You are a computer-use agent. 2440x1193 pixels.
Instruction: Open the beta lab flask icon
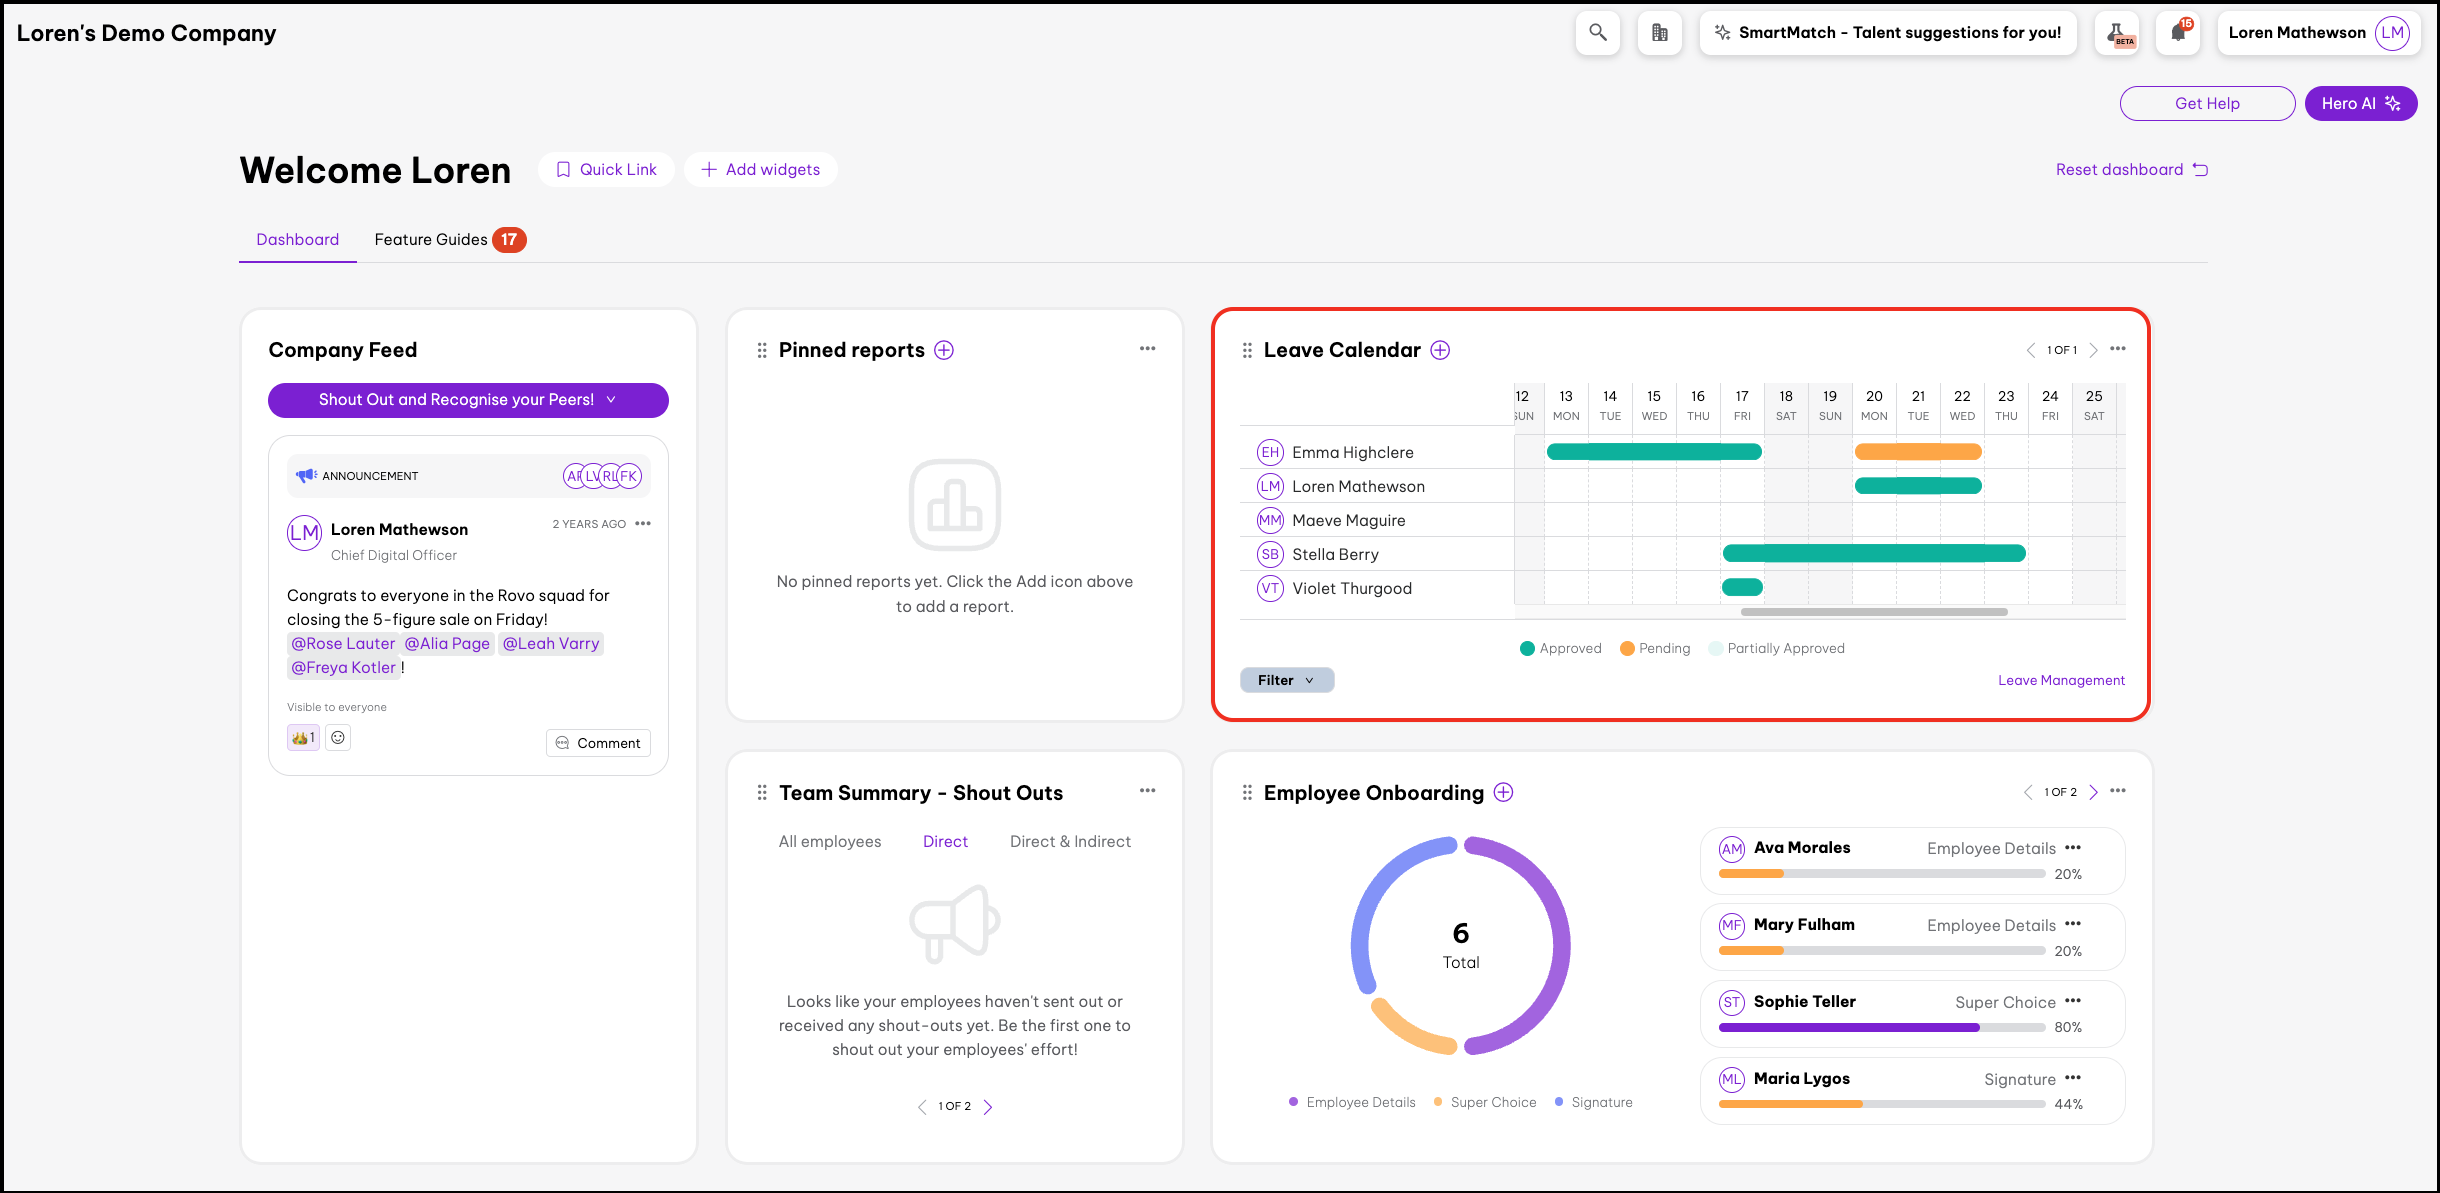[x=2117, y=34]
